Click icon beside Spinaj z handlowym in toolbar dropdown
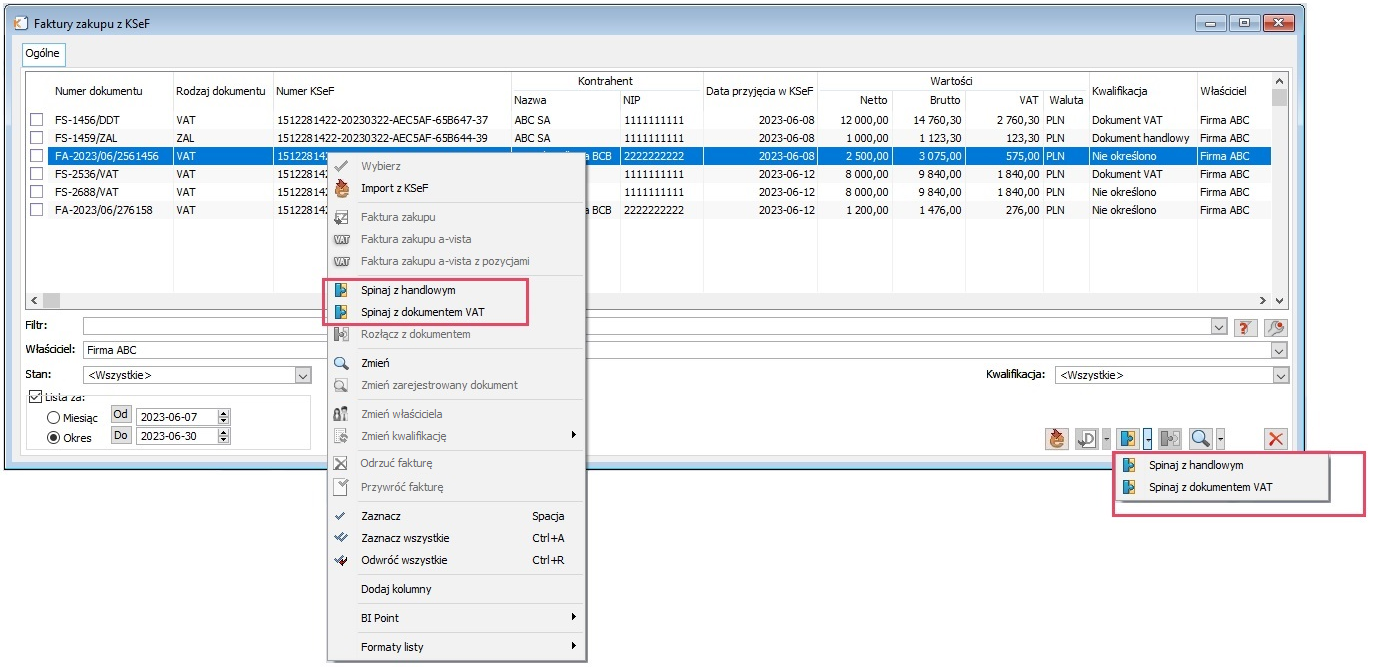Image resolution: width=1373 pixels, height=667 pixels. [x=1129, y=465]
